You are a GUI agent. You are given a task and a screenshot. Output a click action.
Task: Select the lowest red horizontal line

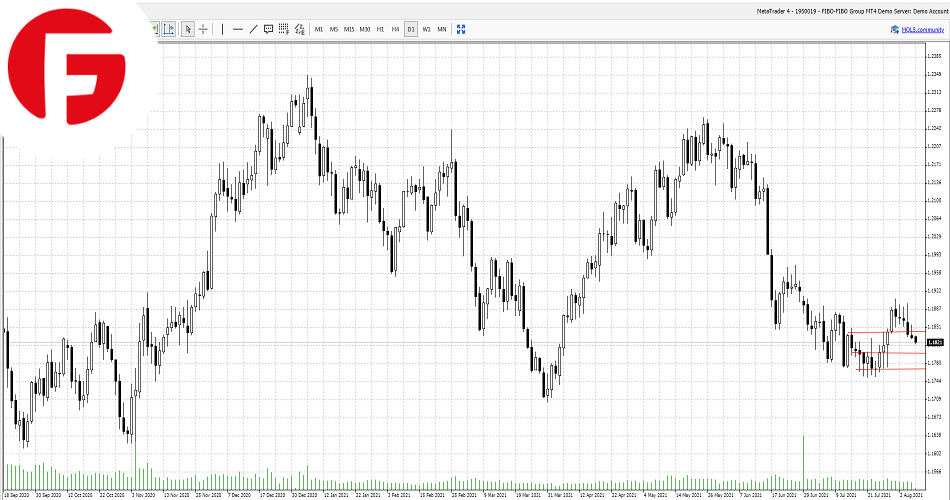pos(891,369)
